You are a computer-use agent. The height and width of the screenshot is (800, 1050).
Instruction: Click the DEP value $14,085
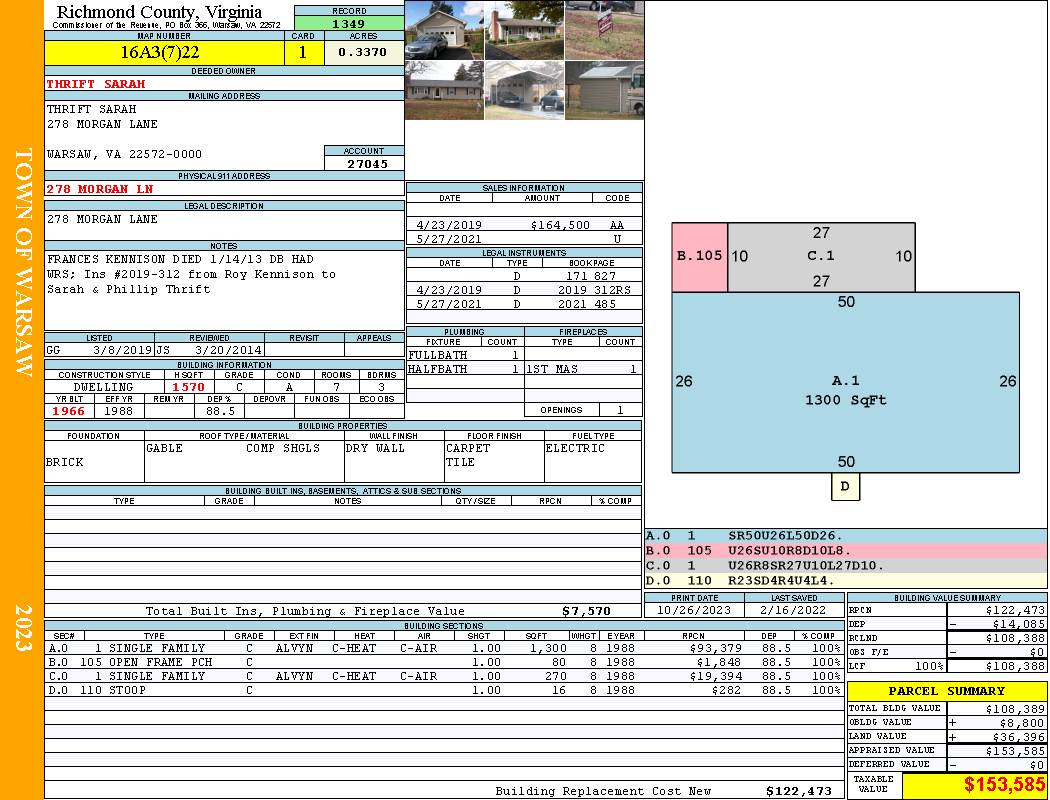(x=1019, y=625)
